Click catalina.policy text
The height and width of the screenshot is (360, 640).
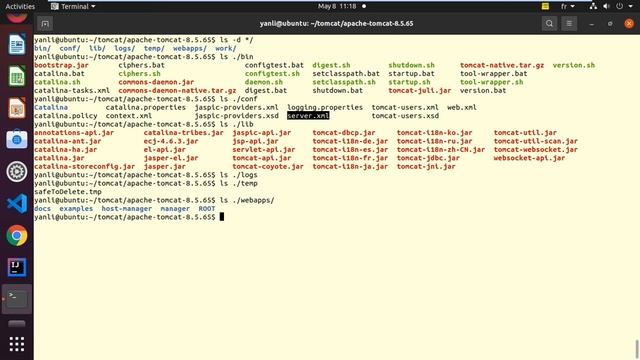coord(66,116)
